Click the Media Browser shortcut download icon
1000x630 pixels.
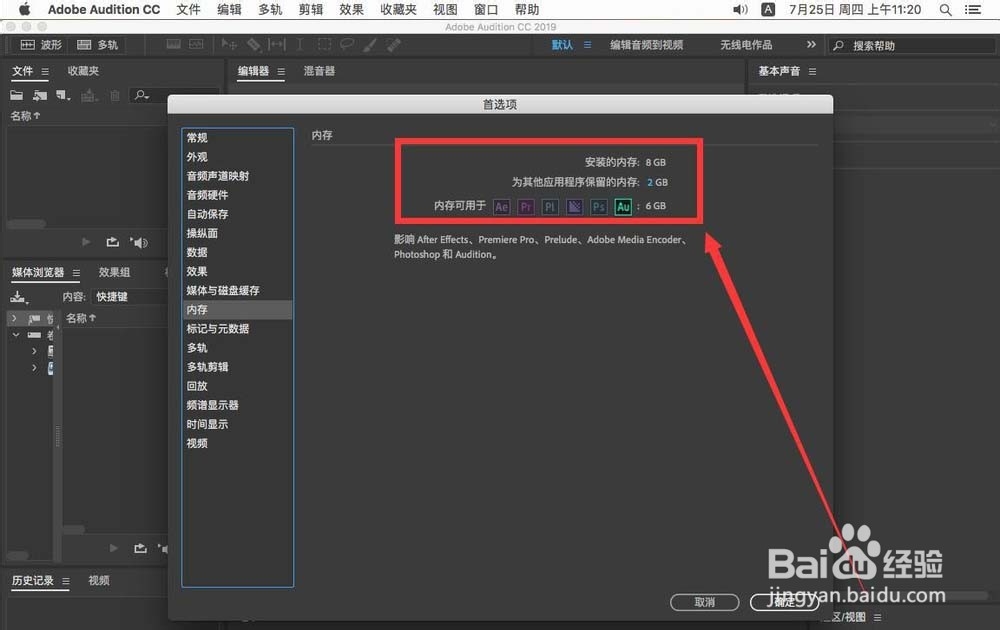click(18, 297)
